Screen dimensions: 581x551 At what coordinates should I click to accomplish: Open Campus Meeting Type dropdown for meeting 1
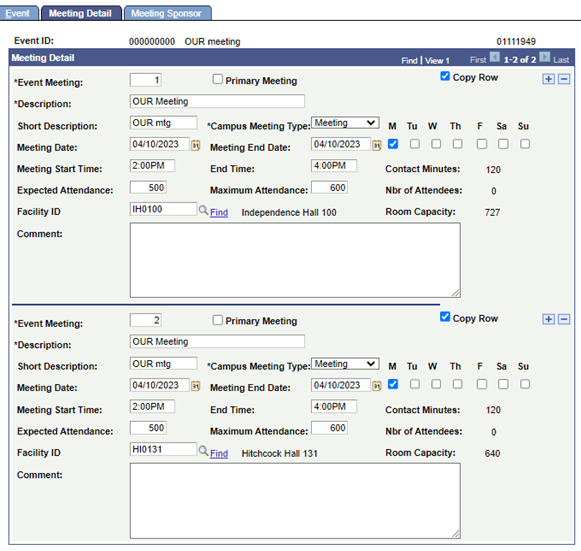click(x=345, y=123)
